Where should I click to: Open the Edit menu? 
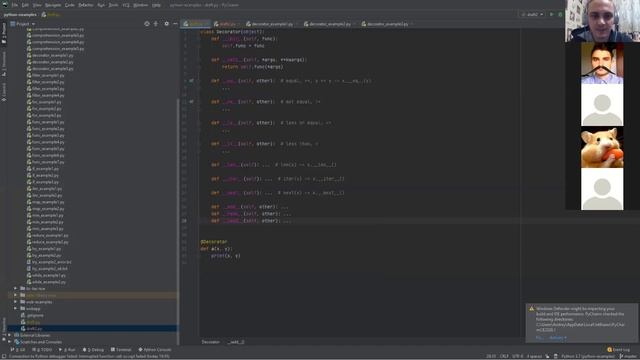[25, 5]
